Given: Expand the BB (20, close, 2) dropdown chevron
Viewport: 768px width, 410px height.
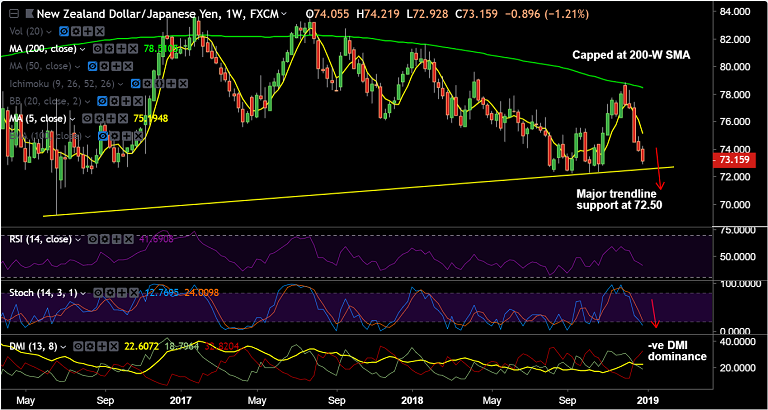Looking at the screenshot, I should (x=87, y=101).
